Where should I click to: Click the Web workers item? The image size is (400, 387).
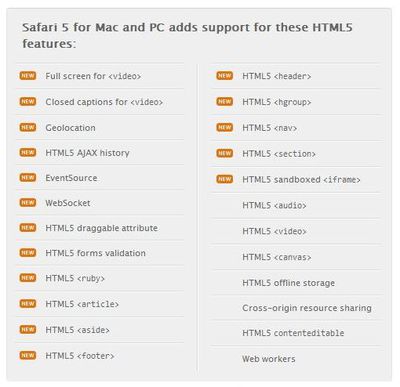269,359
